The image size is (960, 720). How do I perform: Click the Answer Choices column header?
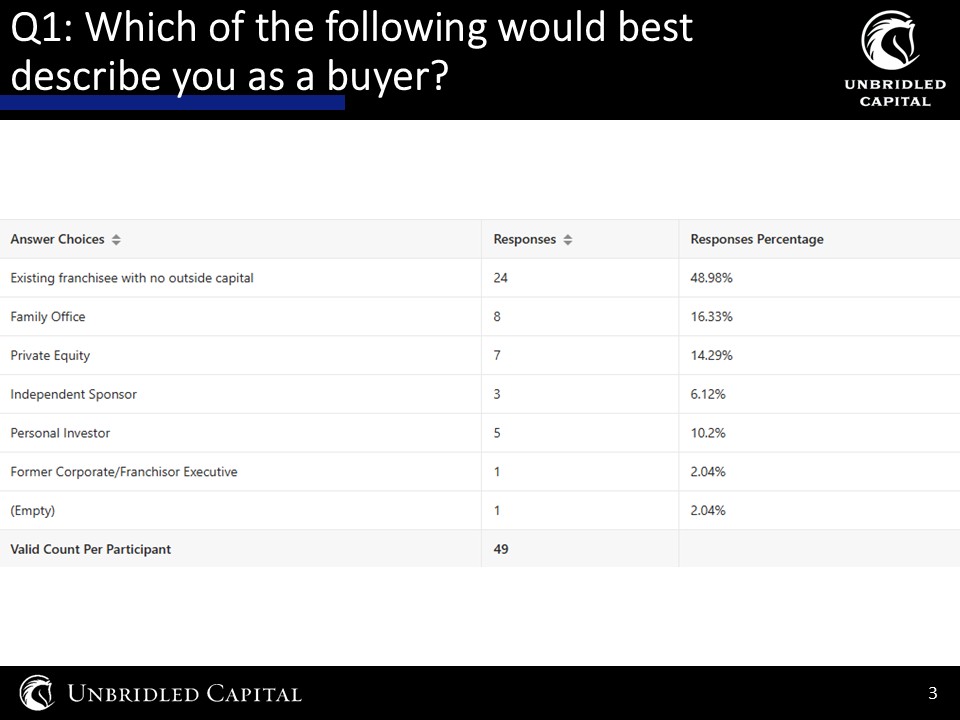pos(58,239)
